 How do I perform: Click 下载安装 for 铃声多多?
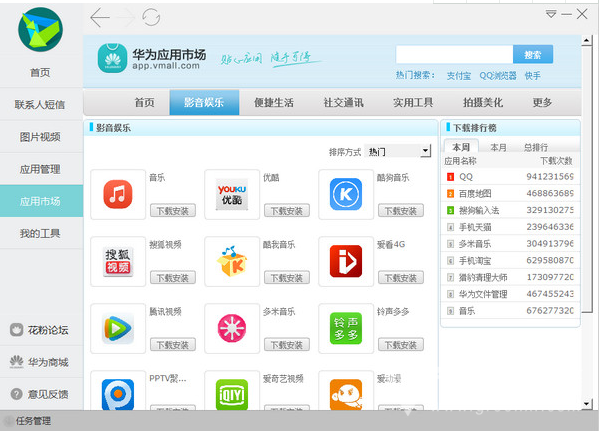tap(401, 345)
